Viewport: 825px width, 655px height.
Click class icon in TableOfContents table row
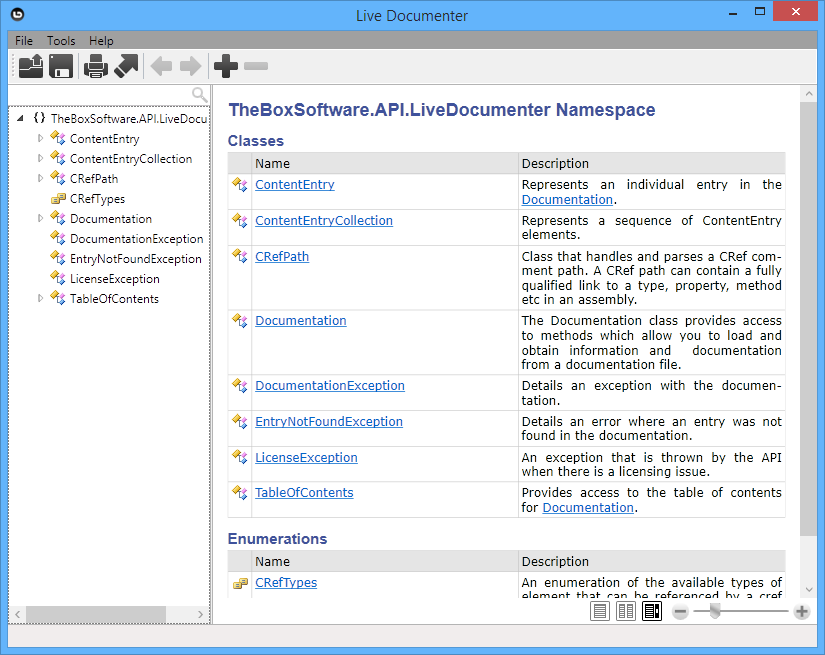pyautogui.click(x=240, y=493)
